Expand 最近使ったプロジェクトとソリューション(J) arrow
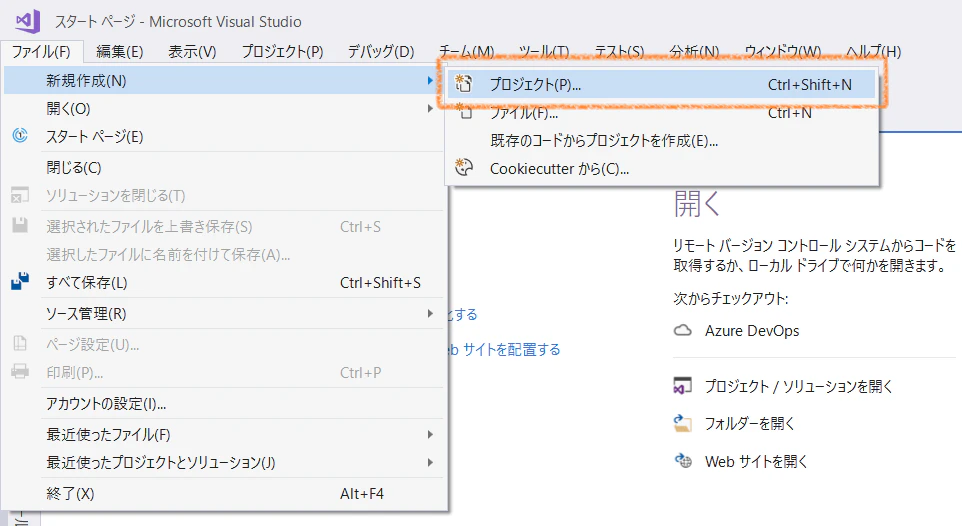The image size is (962, 526). [430, 462]
